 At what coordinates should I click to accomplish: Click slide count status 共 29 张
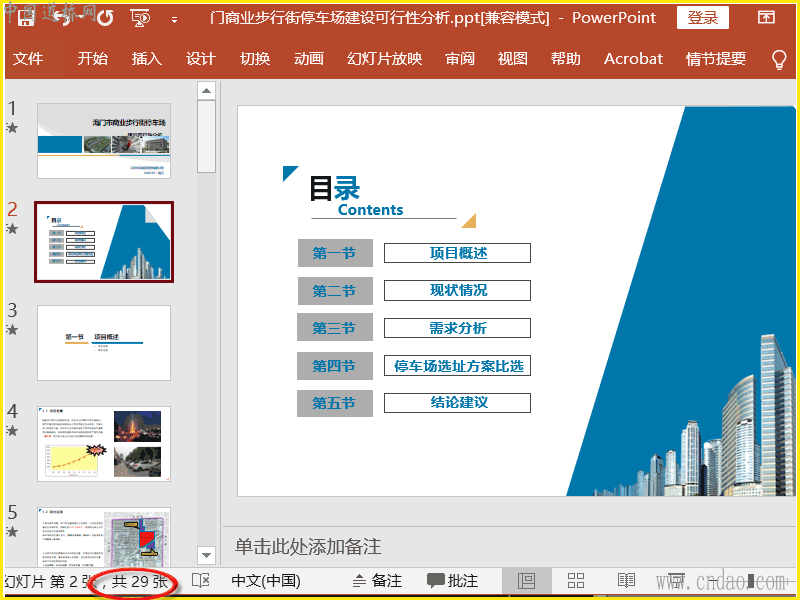[140, 581]
